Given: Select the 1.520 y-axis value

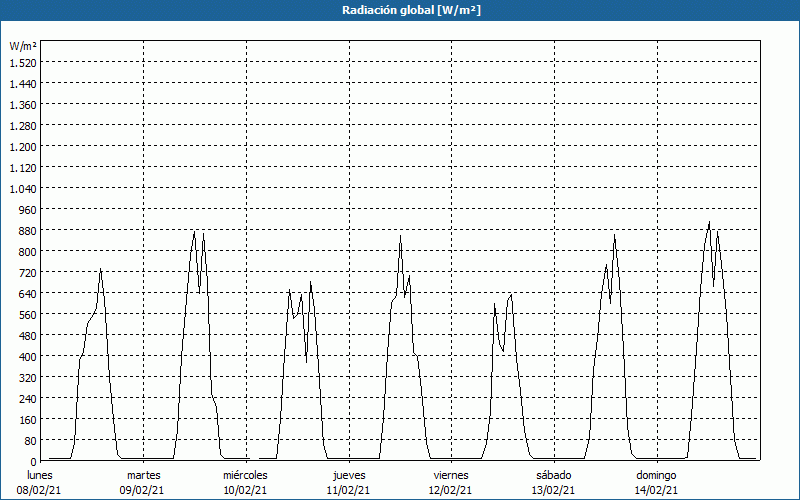Looking at the screenshot, I should tap(23, 62).
